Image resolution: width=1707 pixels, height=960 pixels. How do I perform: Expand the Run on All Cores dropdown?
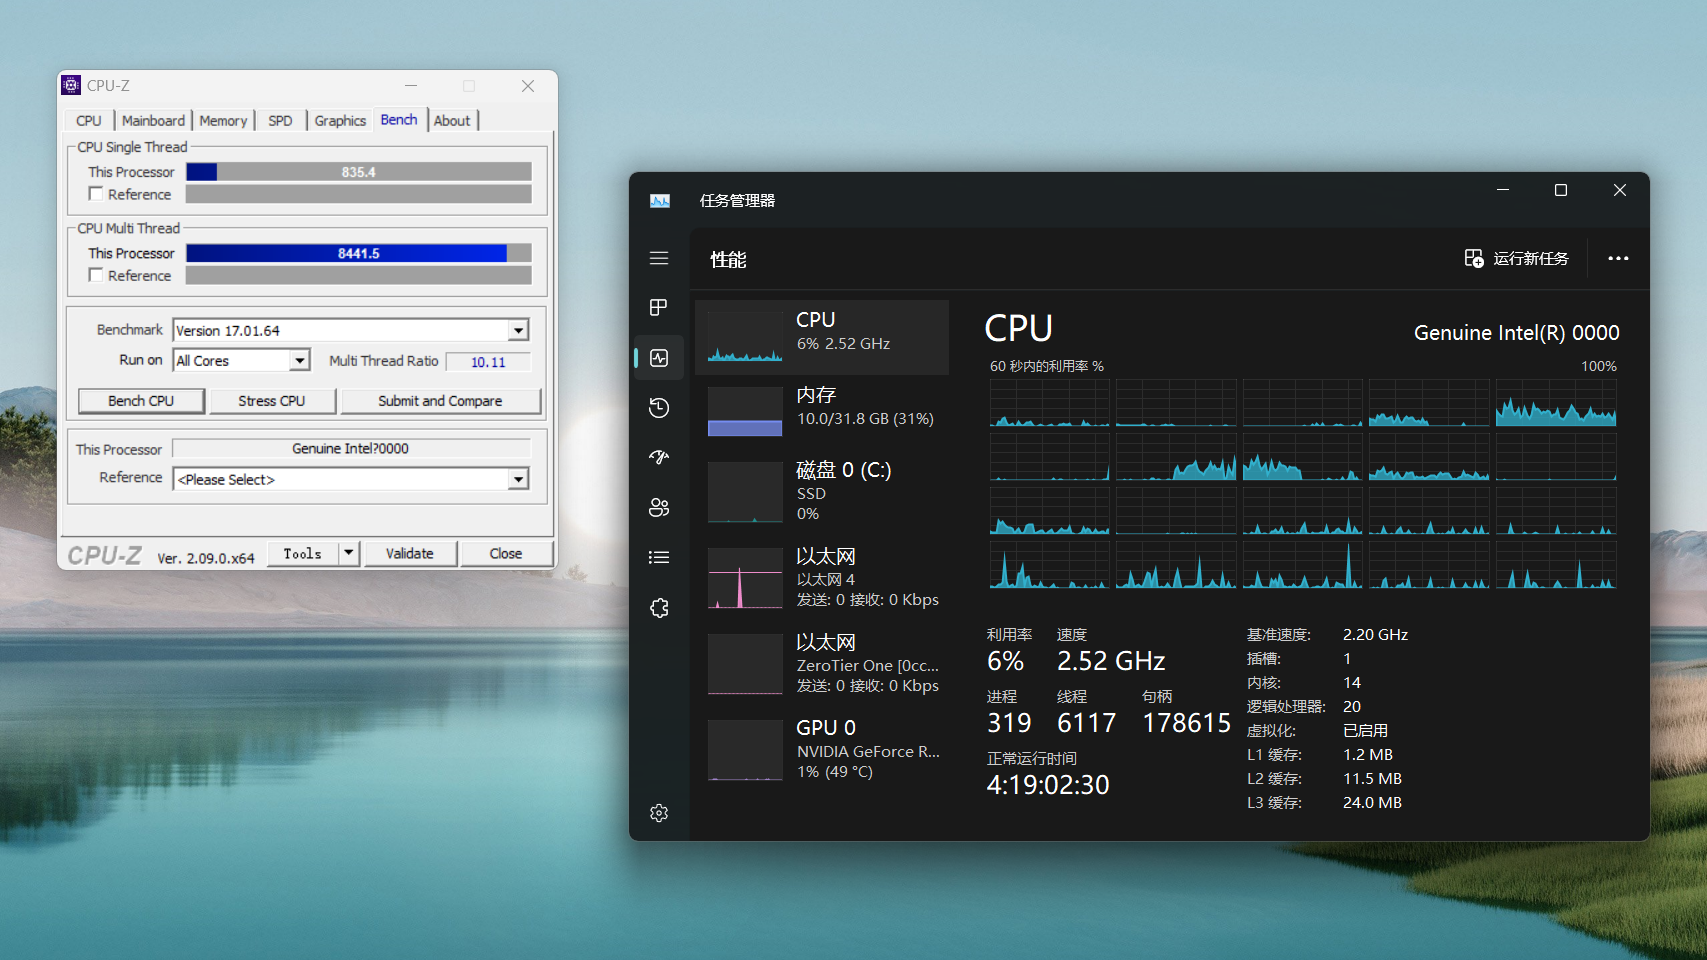(x=299, y=361)
